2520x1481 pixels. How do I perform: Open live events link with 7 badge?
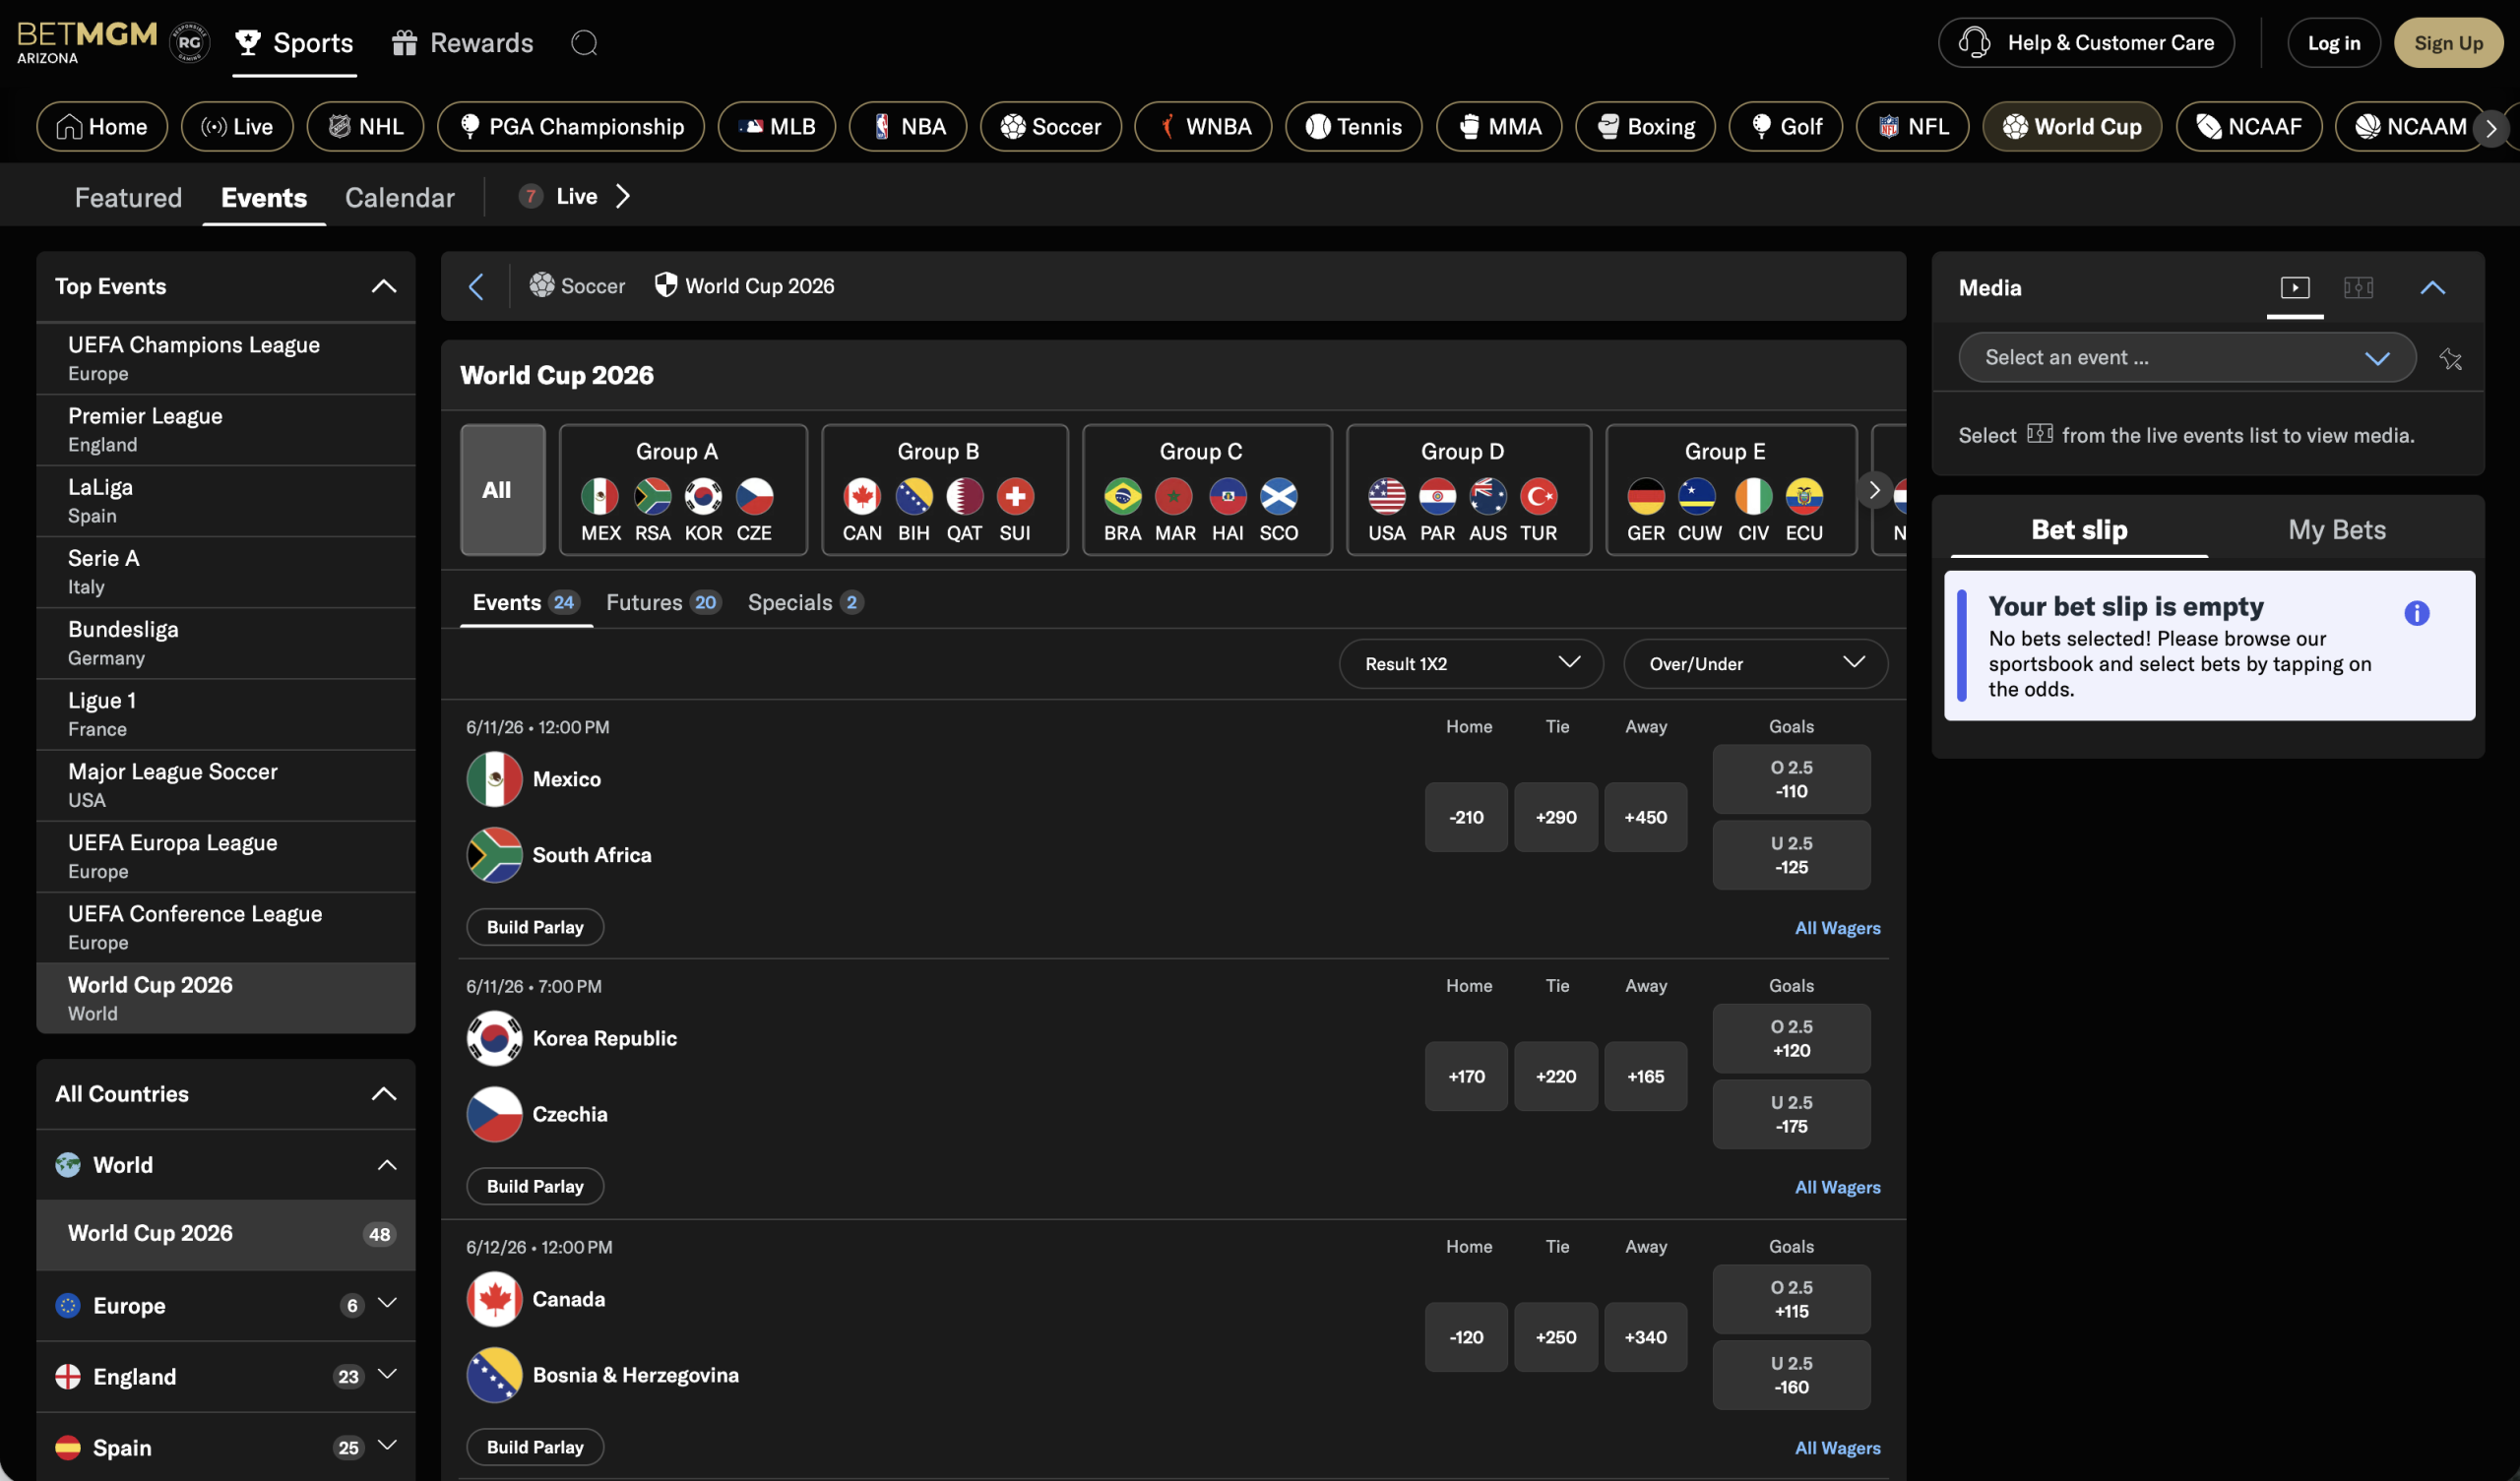[x=574, y=196]
